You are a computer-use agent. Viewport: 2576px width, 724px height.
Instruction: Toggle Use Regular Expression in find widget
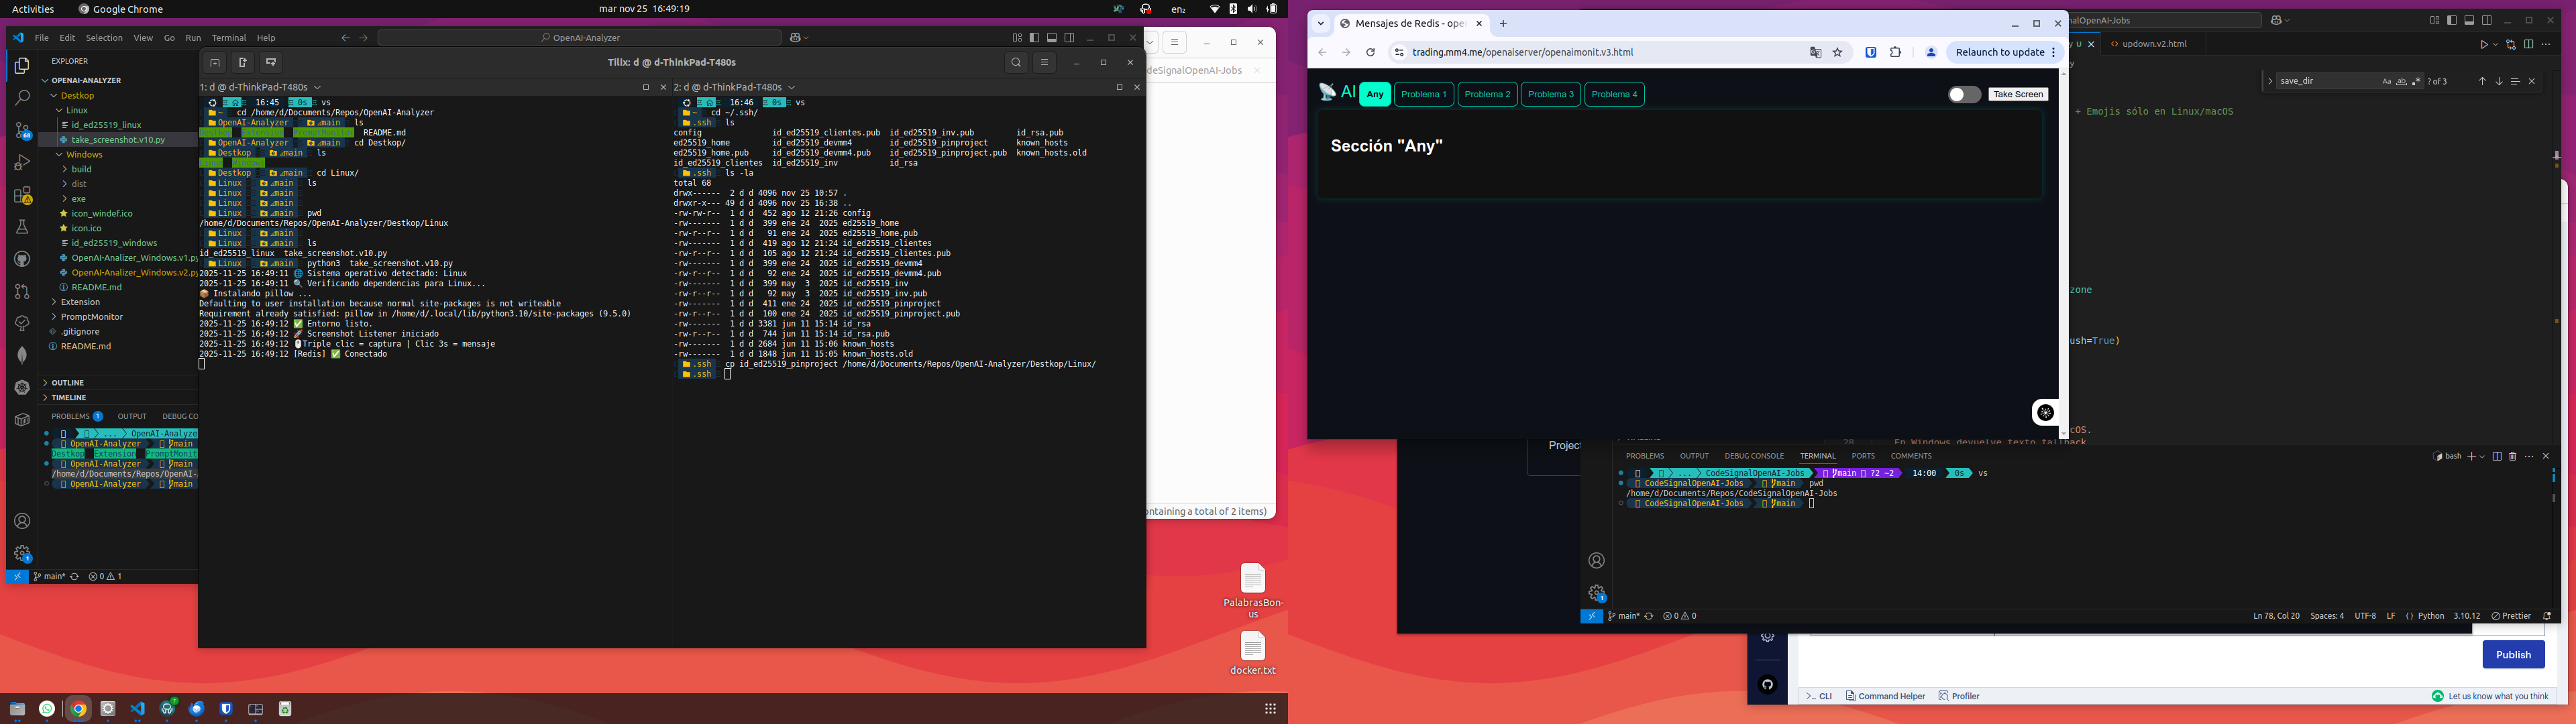[x=2417, y=81]
